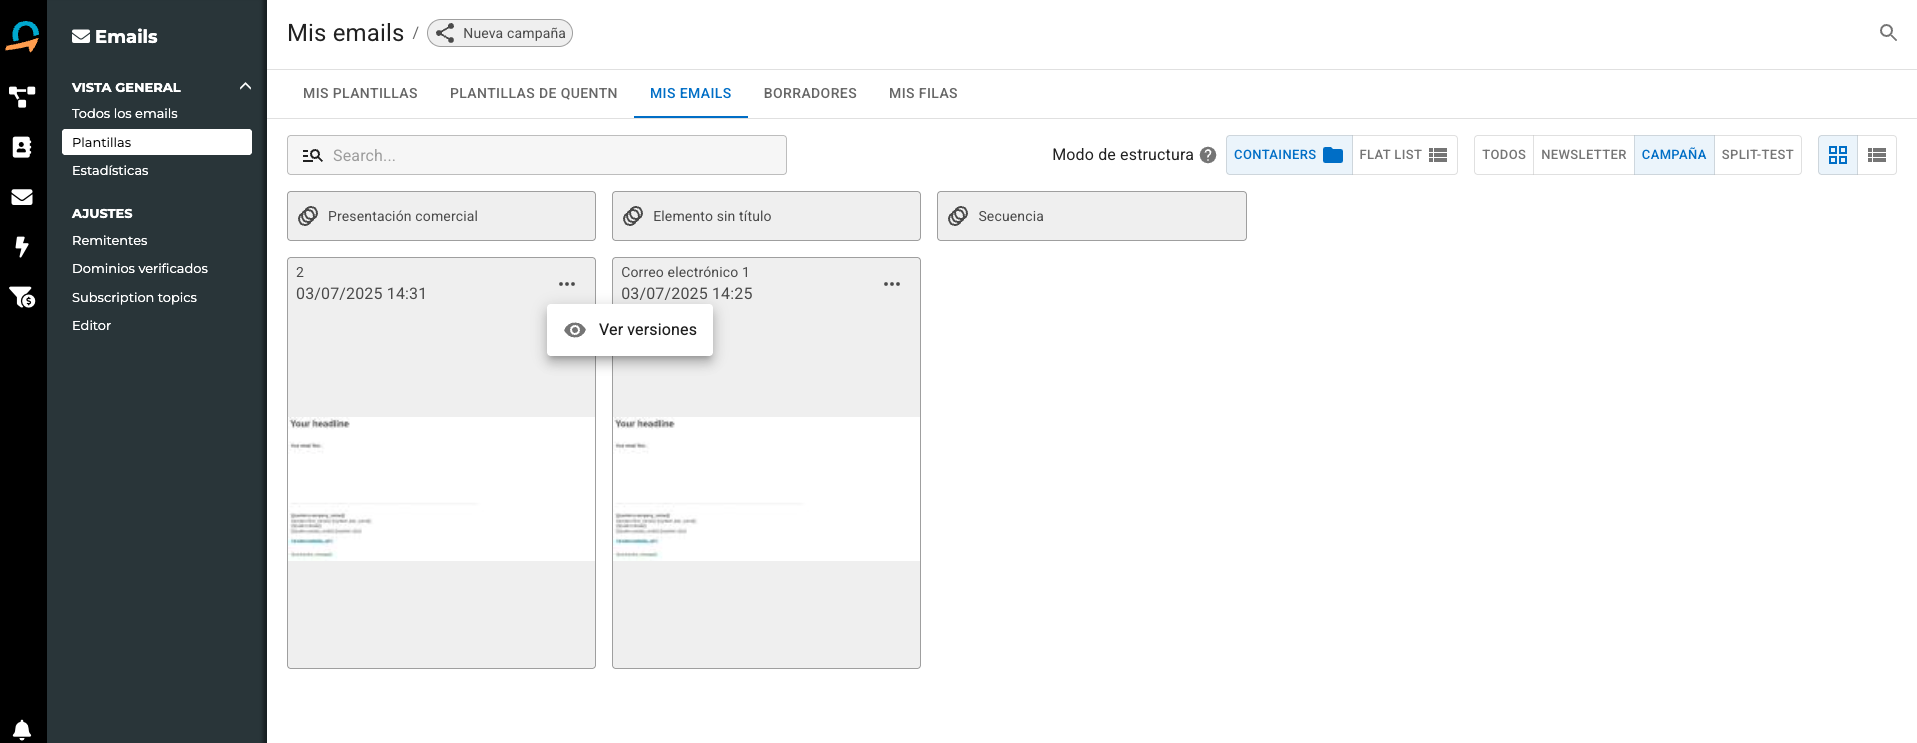Filter by NEWSLETTER type
The width and height of the screenshot is (1917, 743).
point(1584,155)
